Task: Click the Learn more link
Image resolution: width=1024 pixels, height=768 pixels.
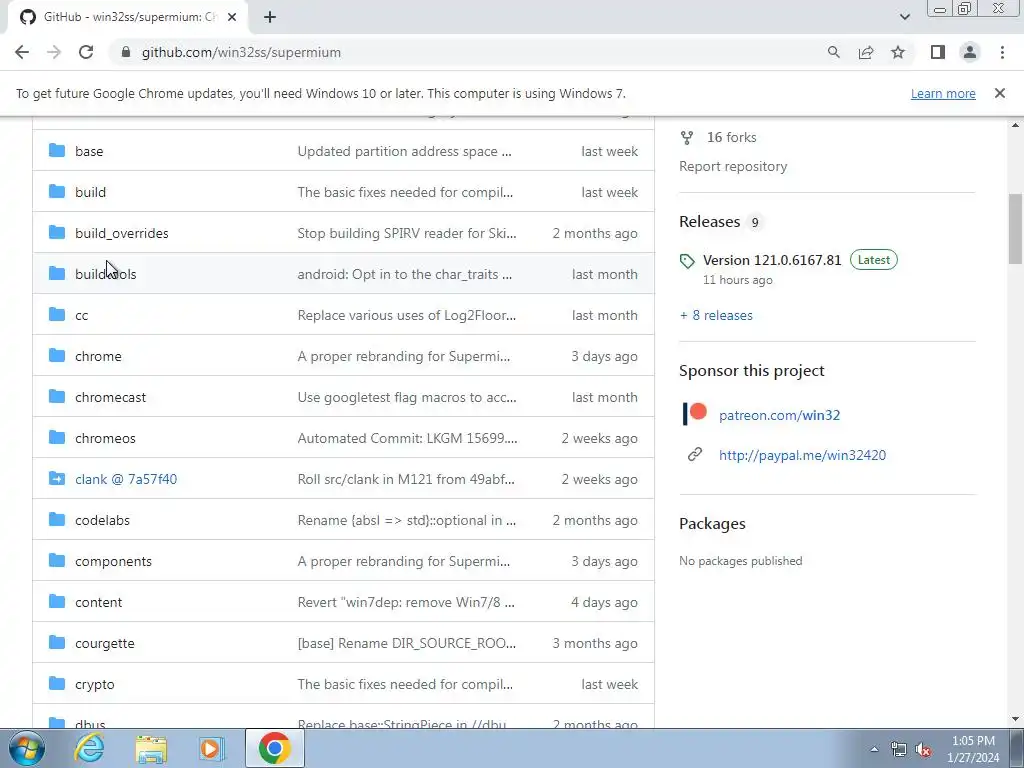Action: [943, 93]
